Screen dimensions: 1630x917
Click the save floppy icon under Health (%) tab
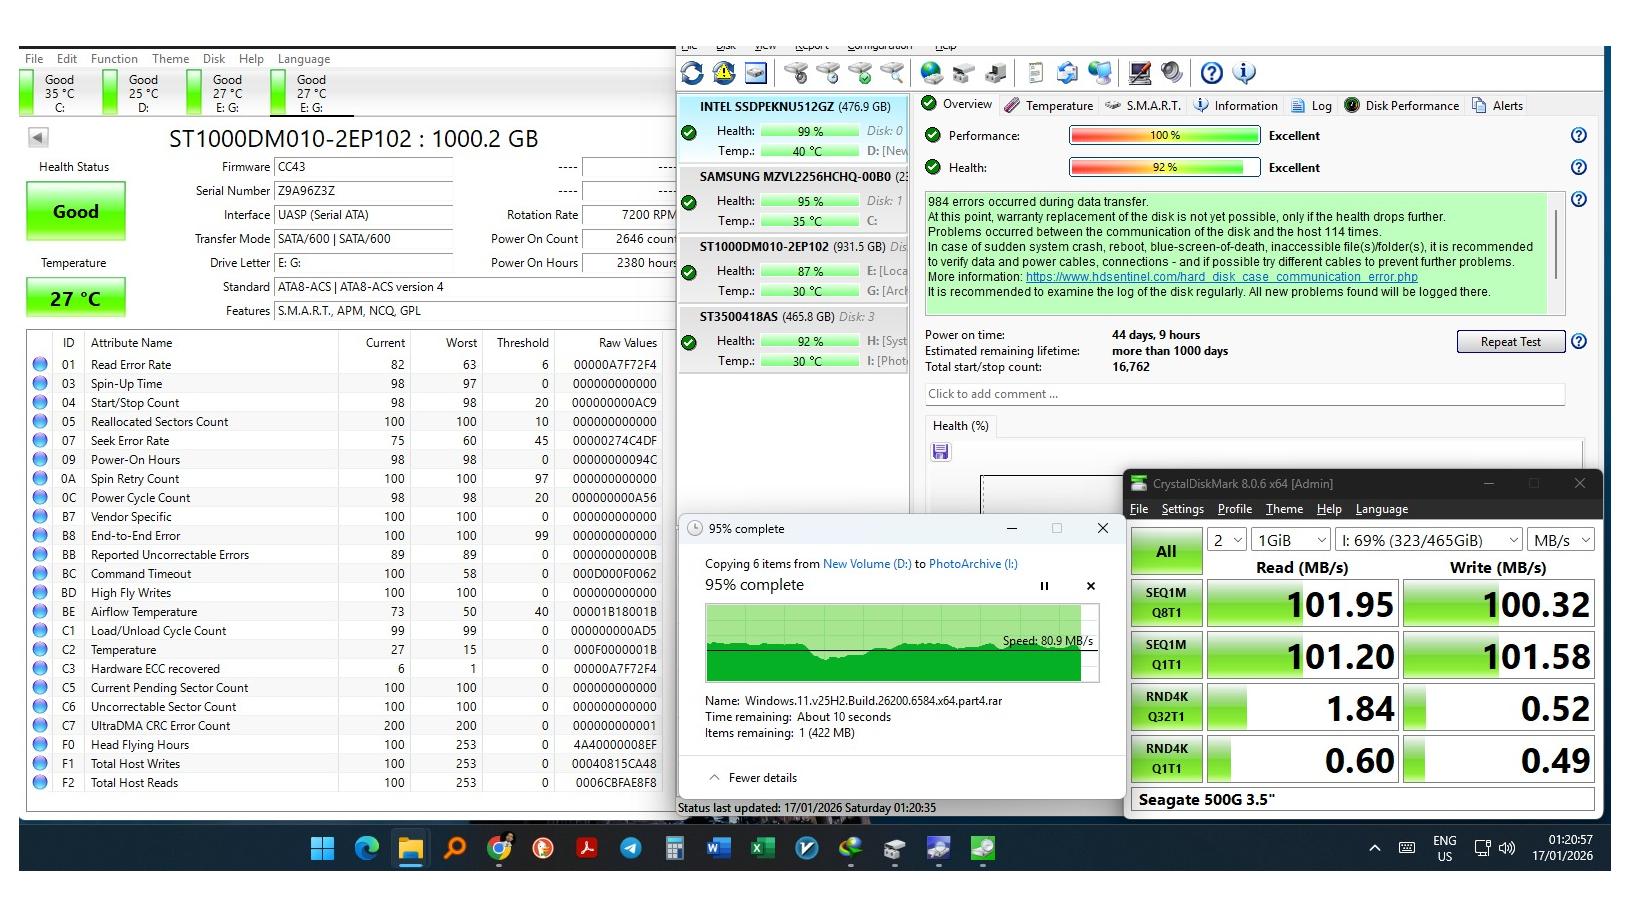[940, 452]
